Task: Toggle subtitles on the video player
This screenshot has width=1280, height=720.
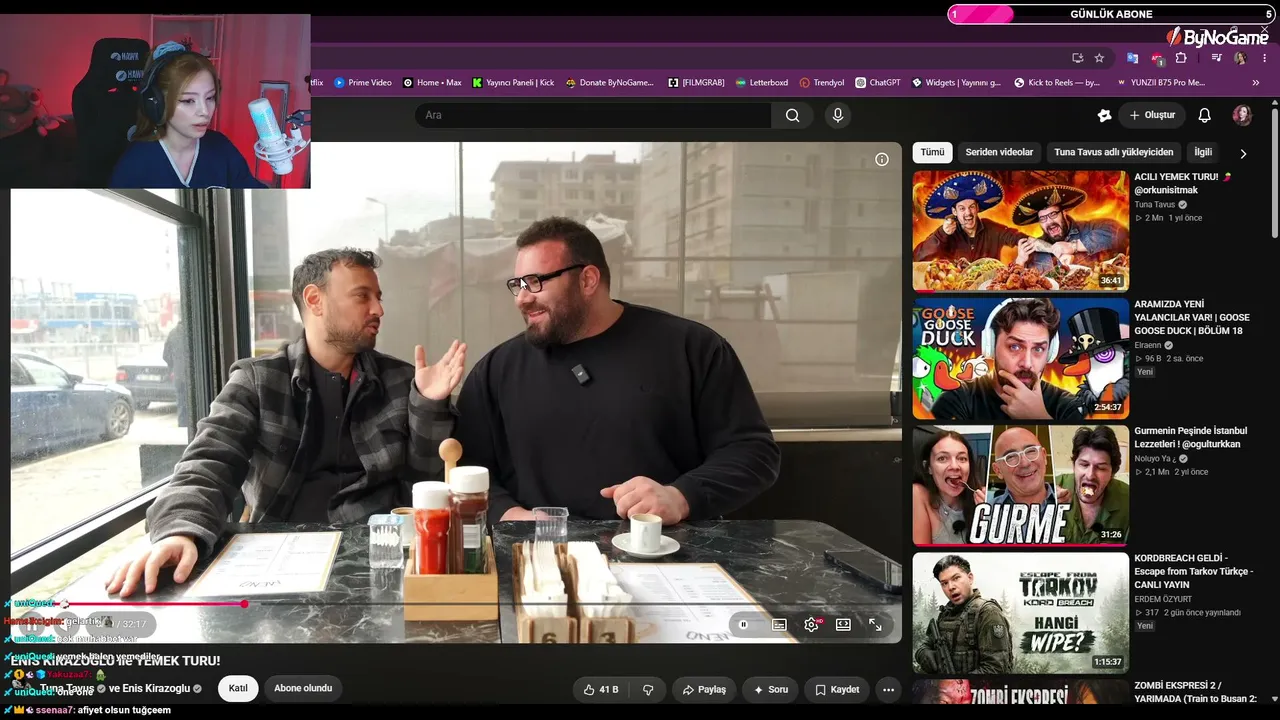Action: [779, 625]
